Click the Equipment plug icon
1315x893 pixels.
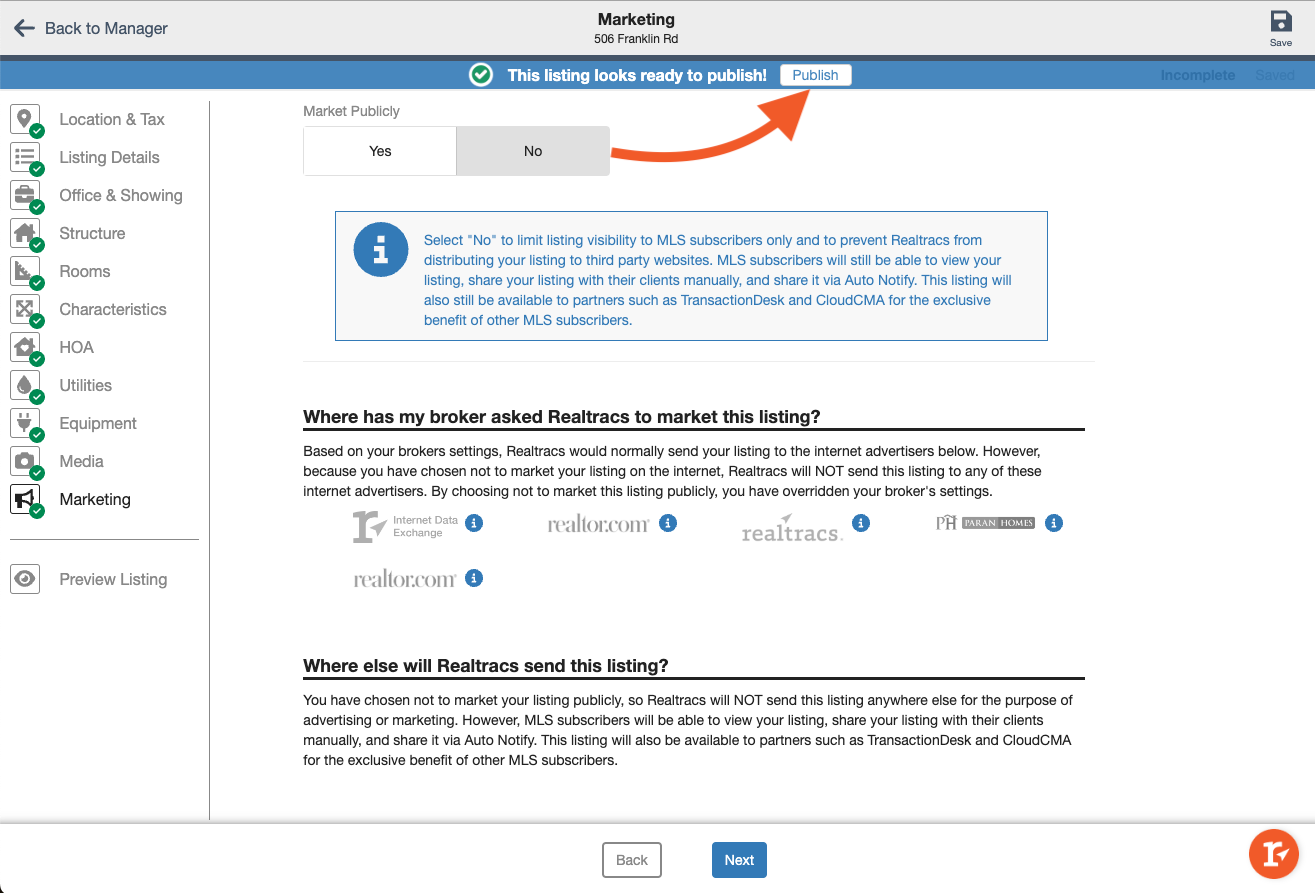pos(25,423)
